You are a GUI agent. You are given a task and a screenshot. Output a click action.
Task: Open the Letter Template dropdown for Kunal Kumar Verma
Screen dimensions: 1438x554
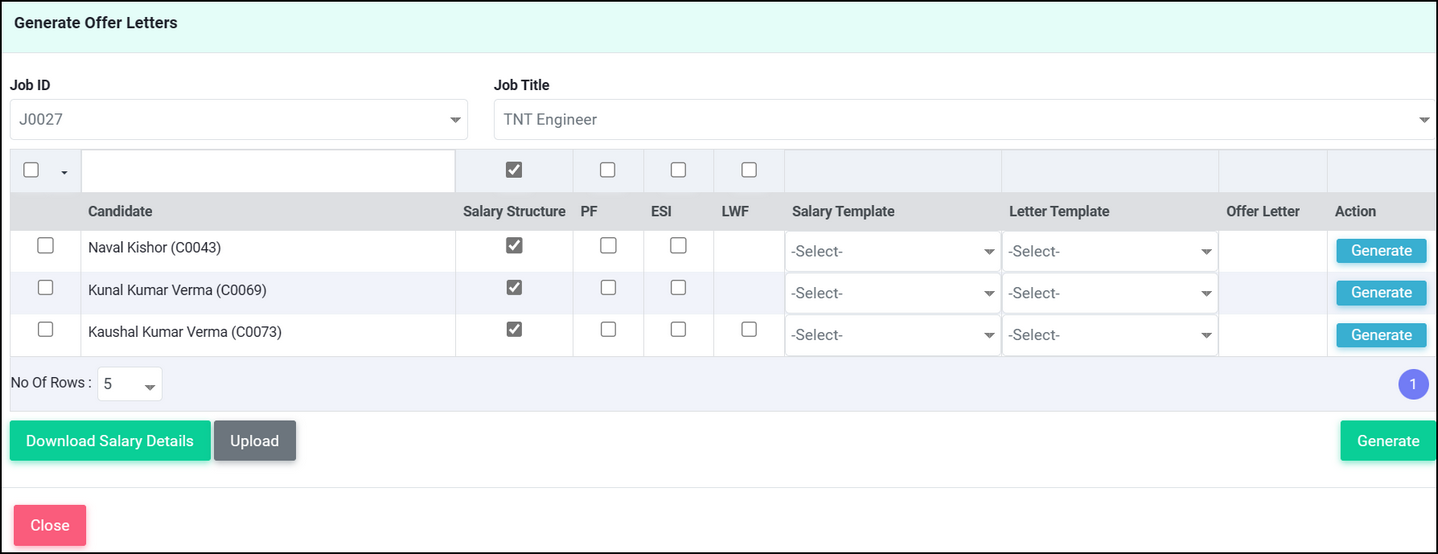pyautogui.click(x=1110, y=294)
